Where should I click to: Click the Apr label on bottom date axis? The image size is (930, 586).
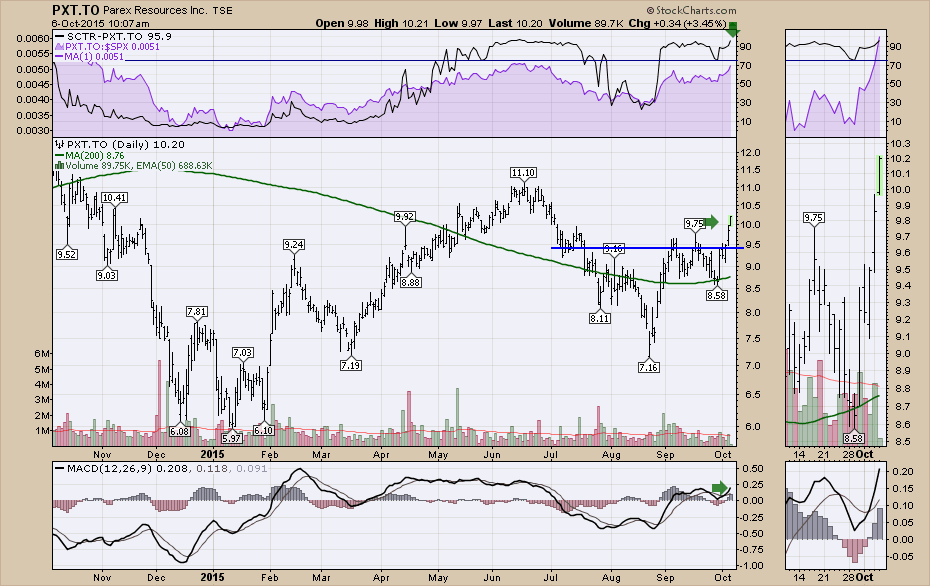tap(381, 577)
